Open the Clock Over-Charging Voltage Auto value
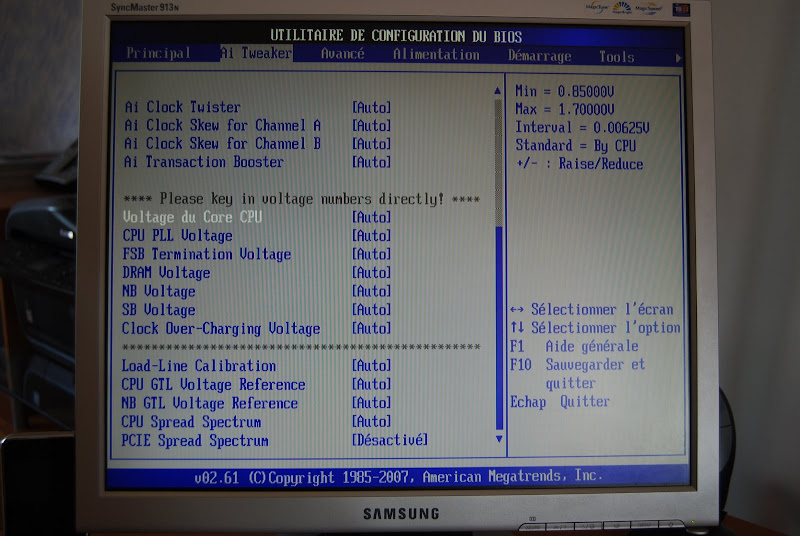This screenshot has width=800, height=536. tap(371, 329)
